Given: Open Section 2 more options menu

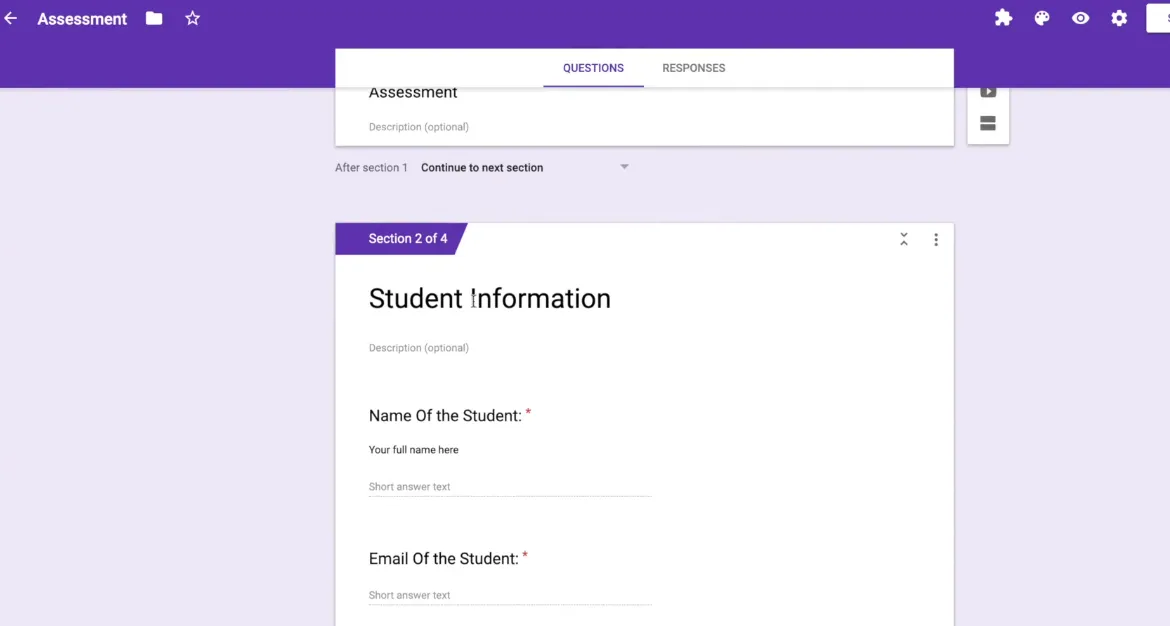Looking at the screenshot, I should (x=936, y=240).
